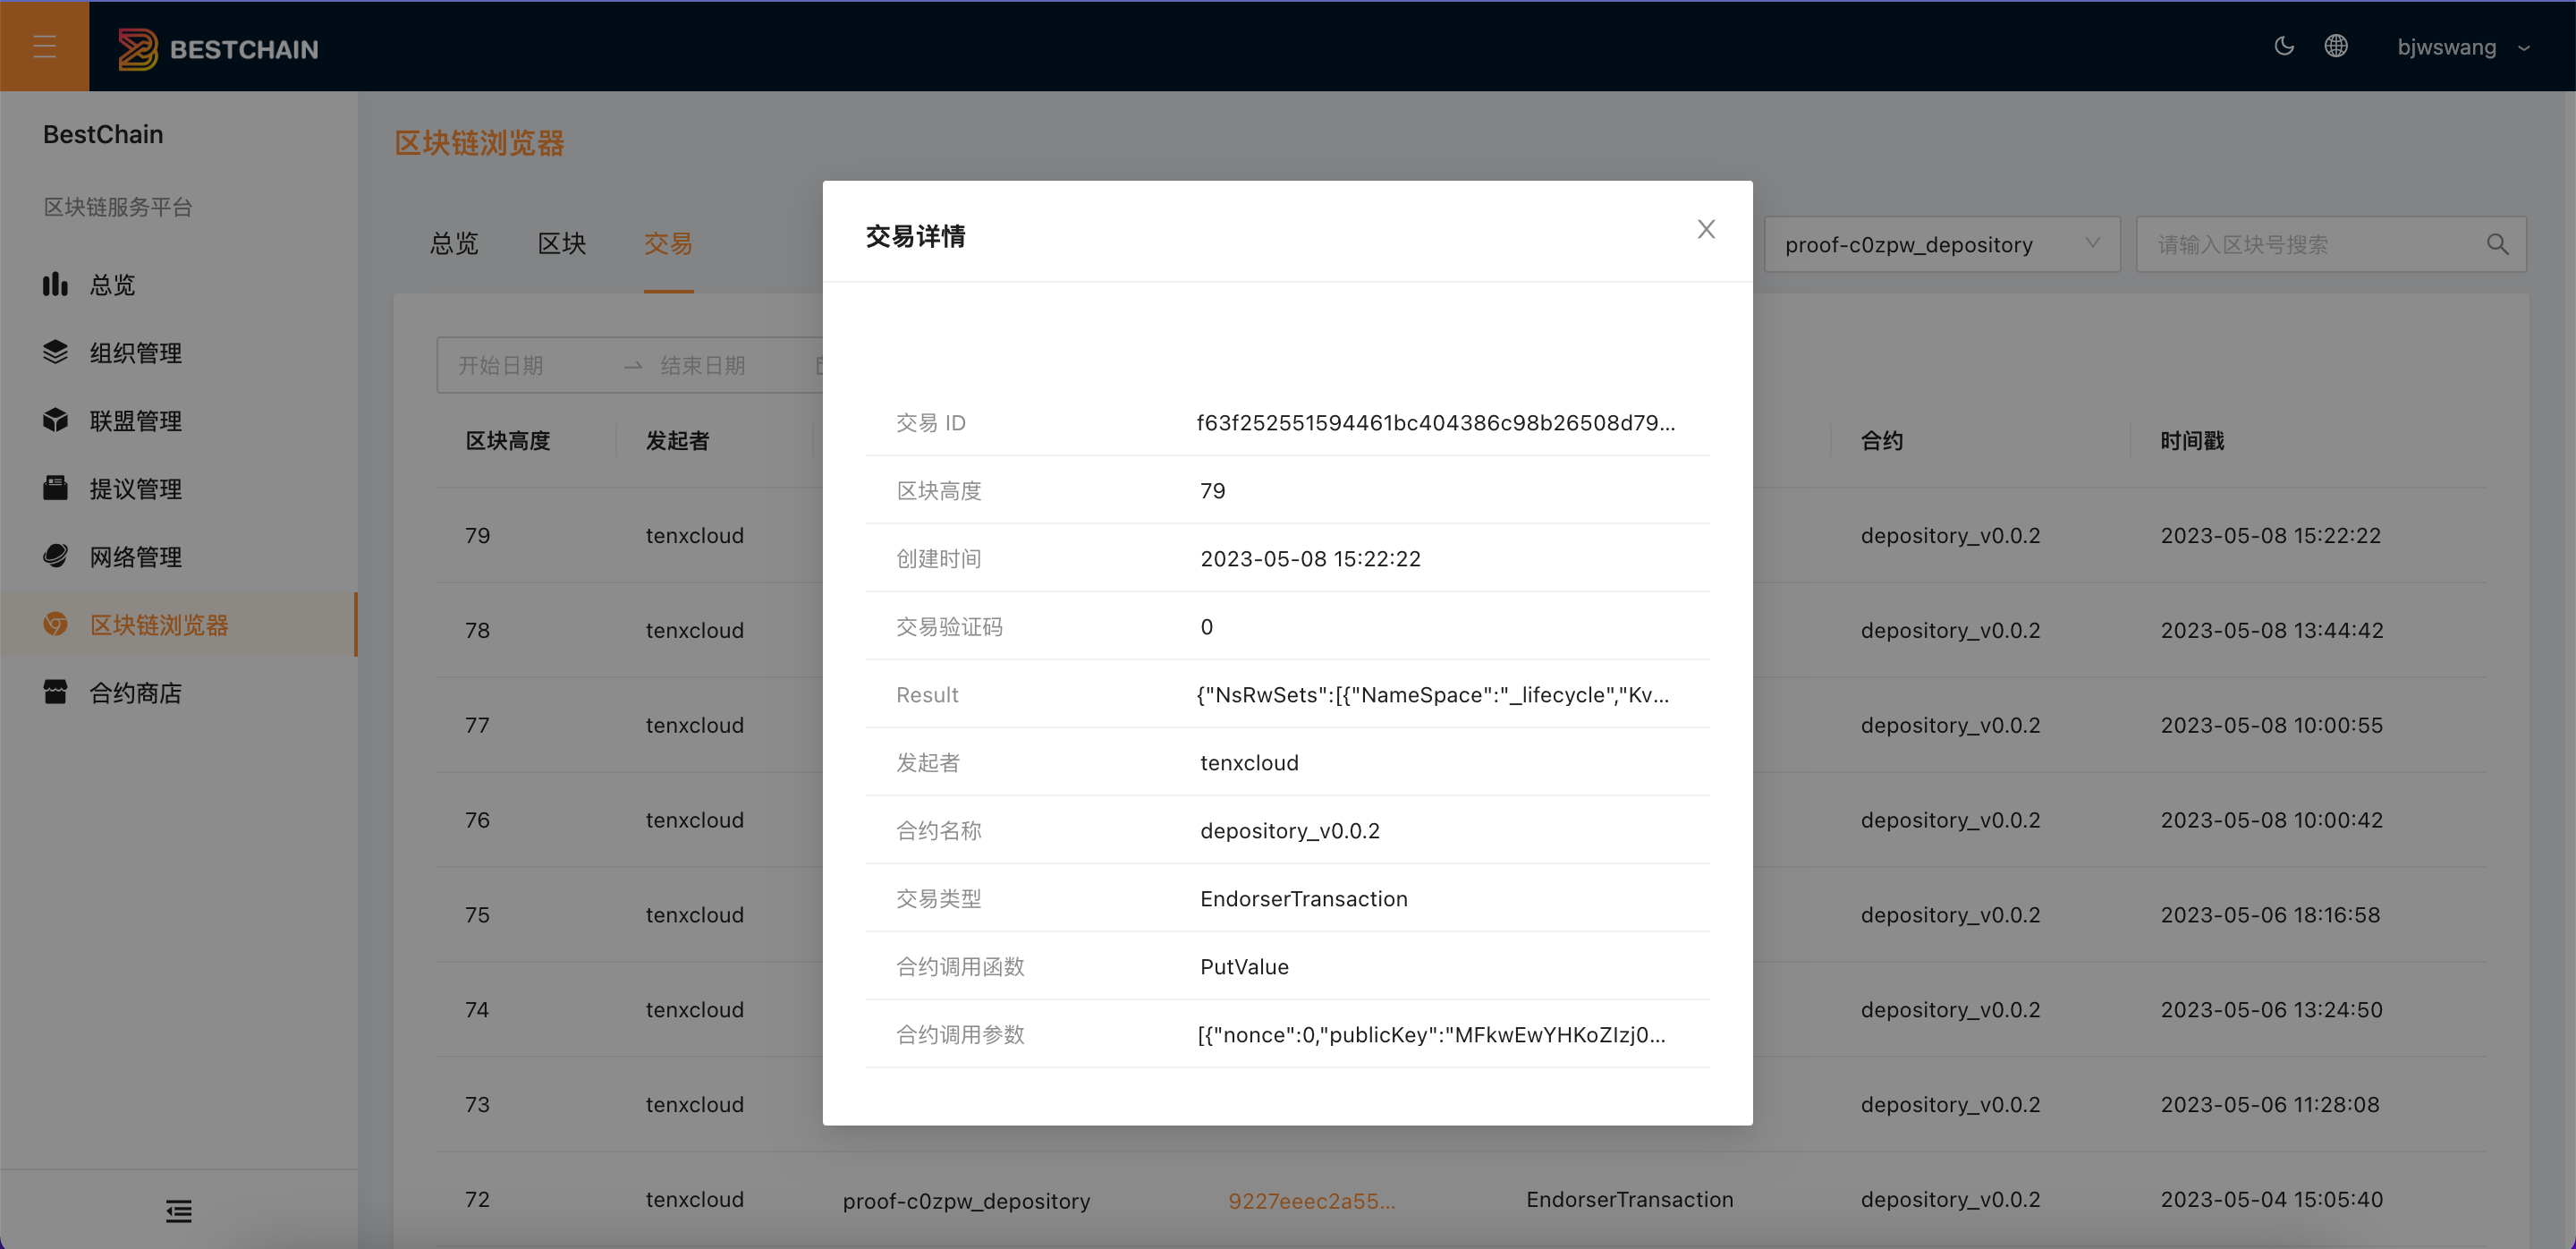Click the tenxcloud 发起者 value in dialog
The width and height of the screenshot is (2576, 1249).
[1249, 763]
